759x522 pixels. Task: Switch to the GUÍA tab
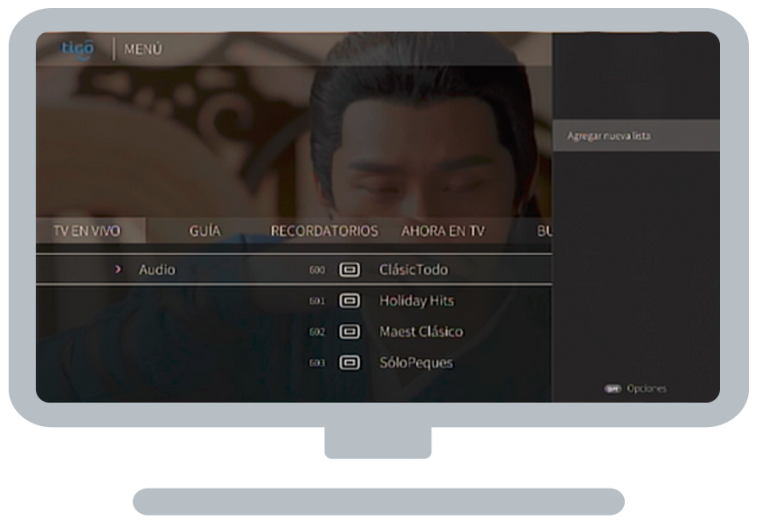coord(205,231)
